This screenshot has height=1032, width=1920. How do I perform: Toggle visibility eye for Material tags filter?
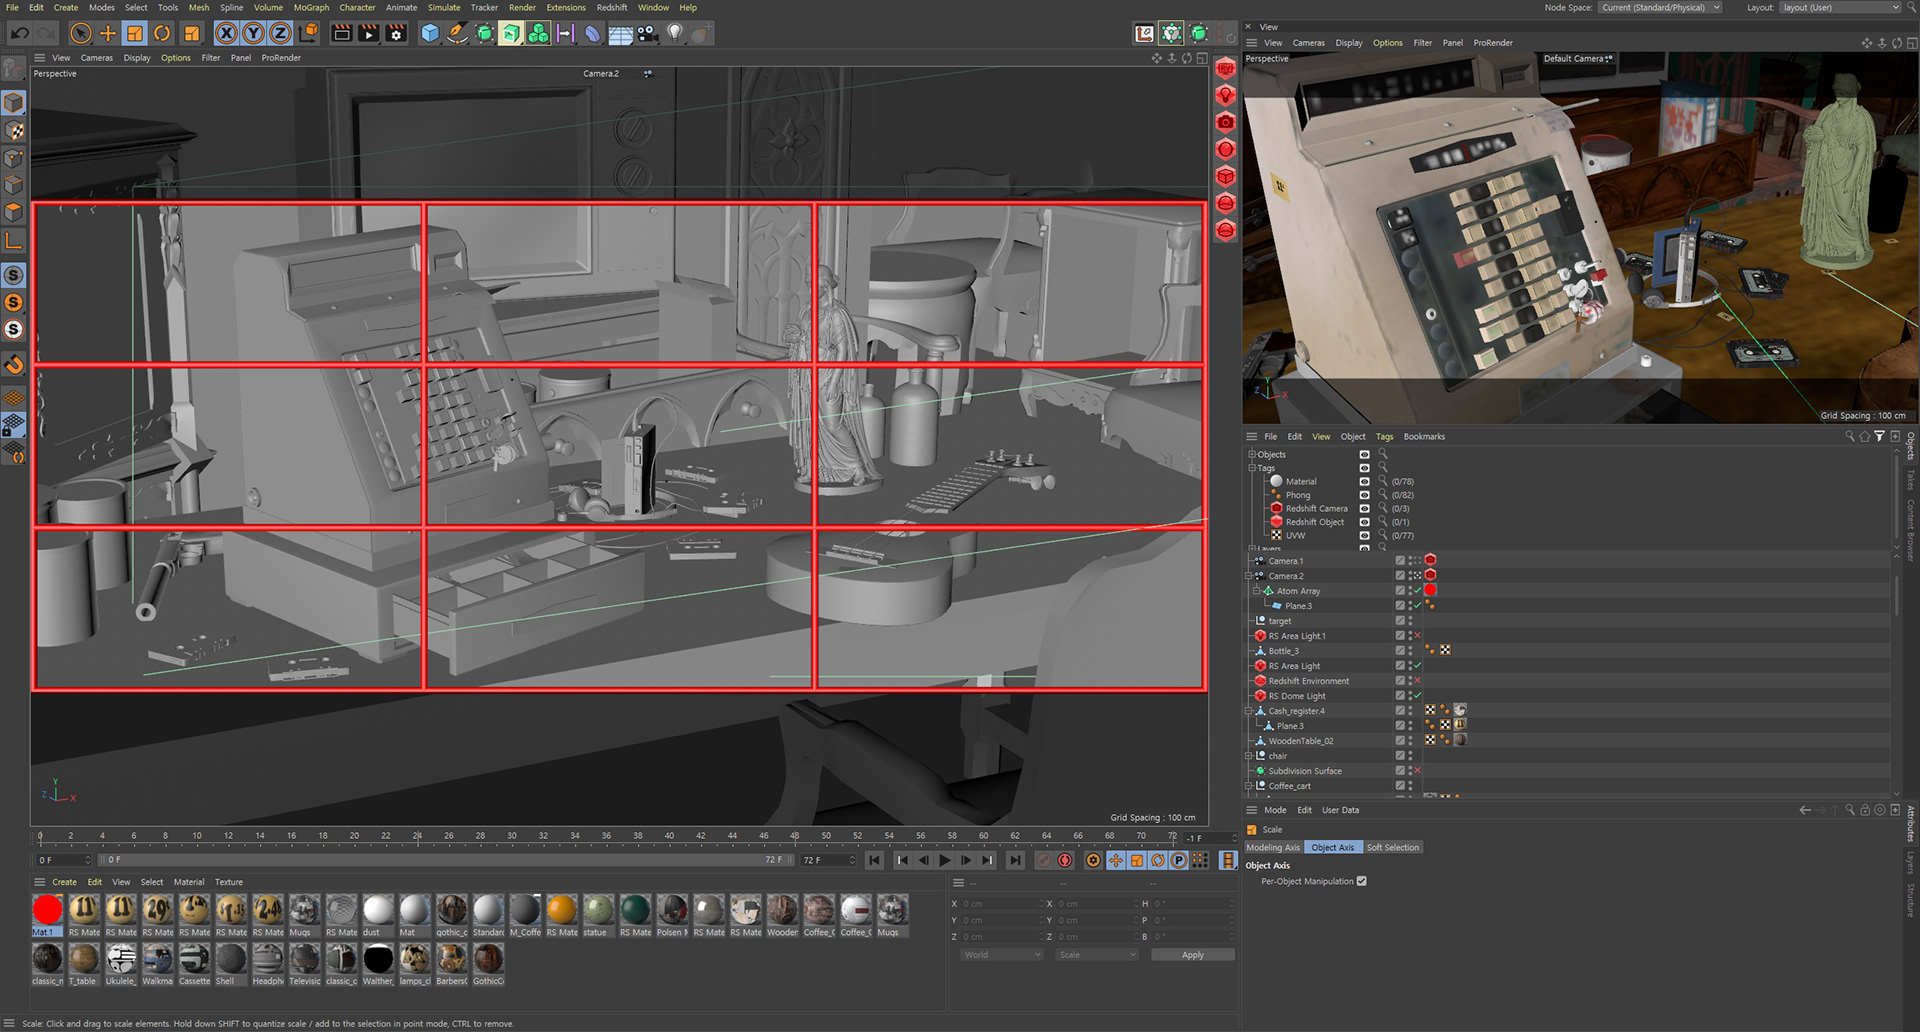point(1364,481)
